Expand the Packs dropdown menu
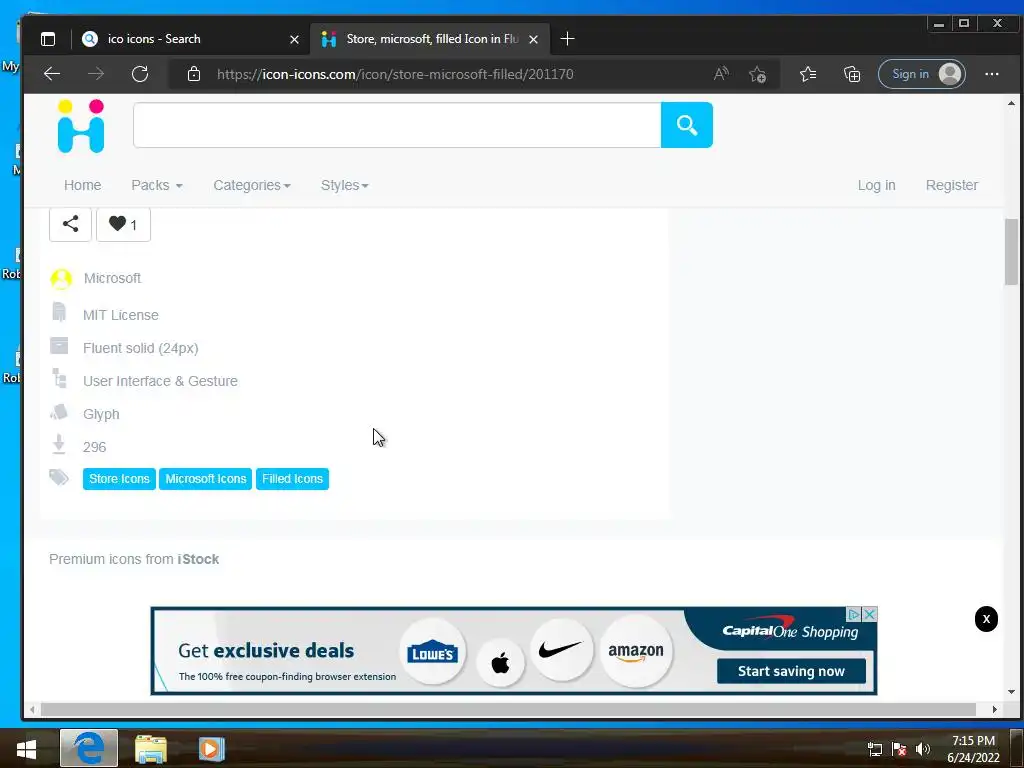 click(157, 185)
